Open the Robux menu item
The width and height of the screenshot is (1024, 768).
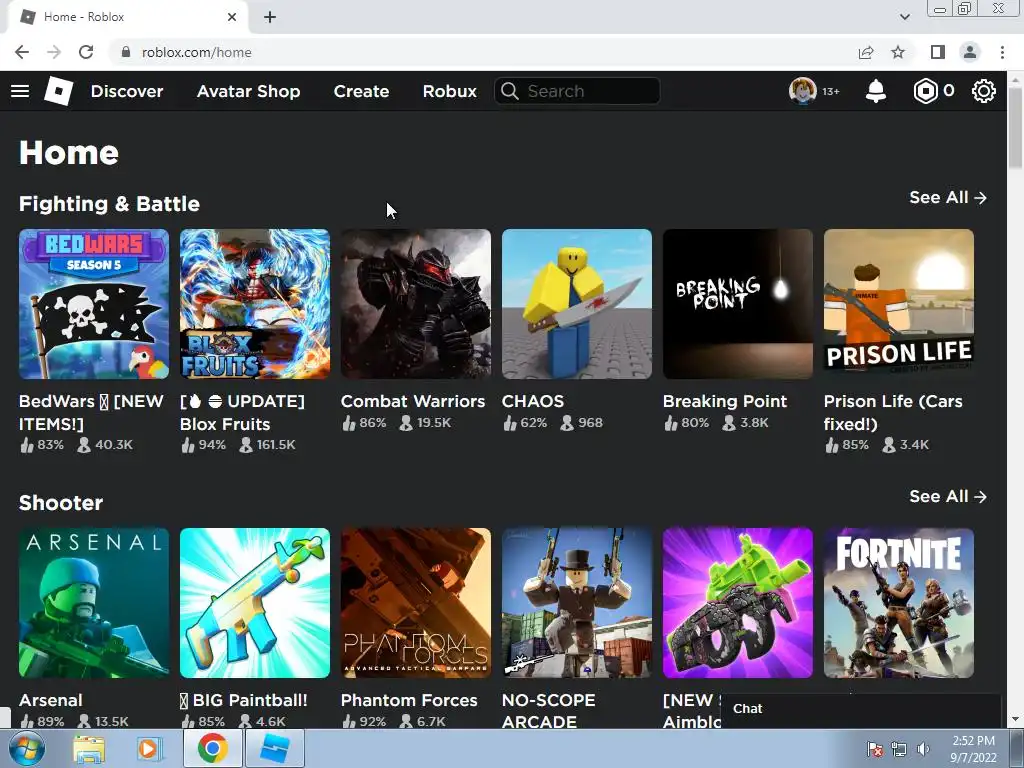coord(449,91)
